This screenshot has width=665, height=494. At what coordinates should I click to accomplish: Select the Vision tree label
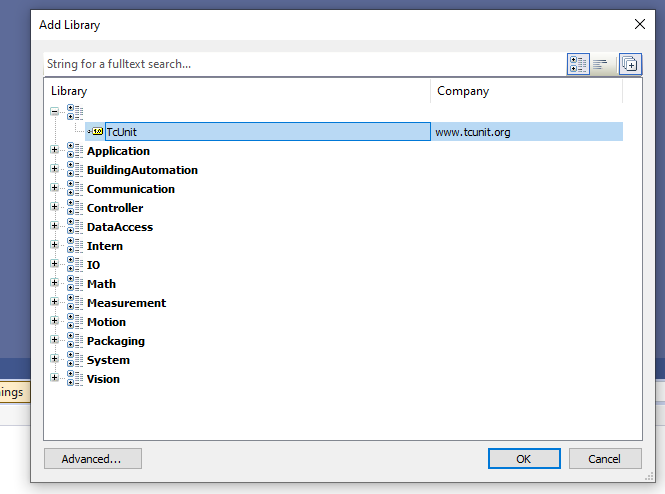[x=103, y=379]
